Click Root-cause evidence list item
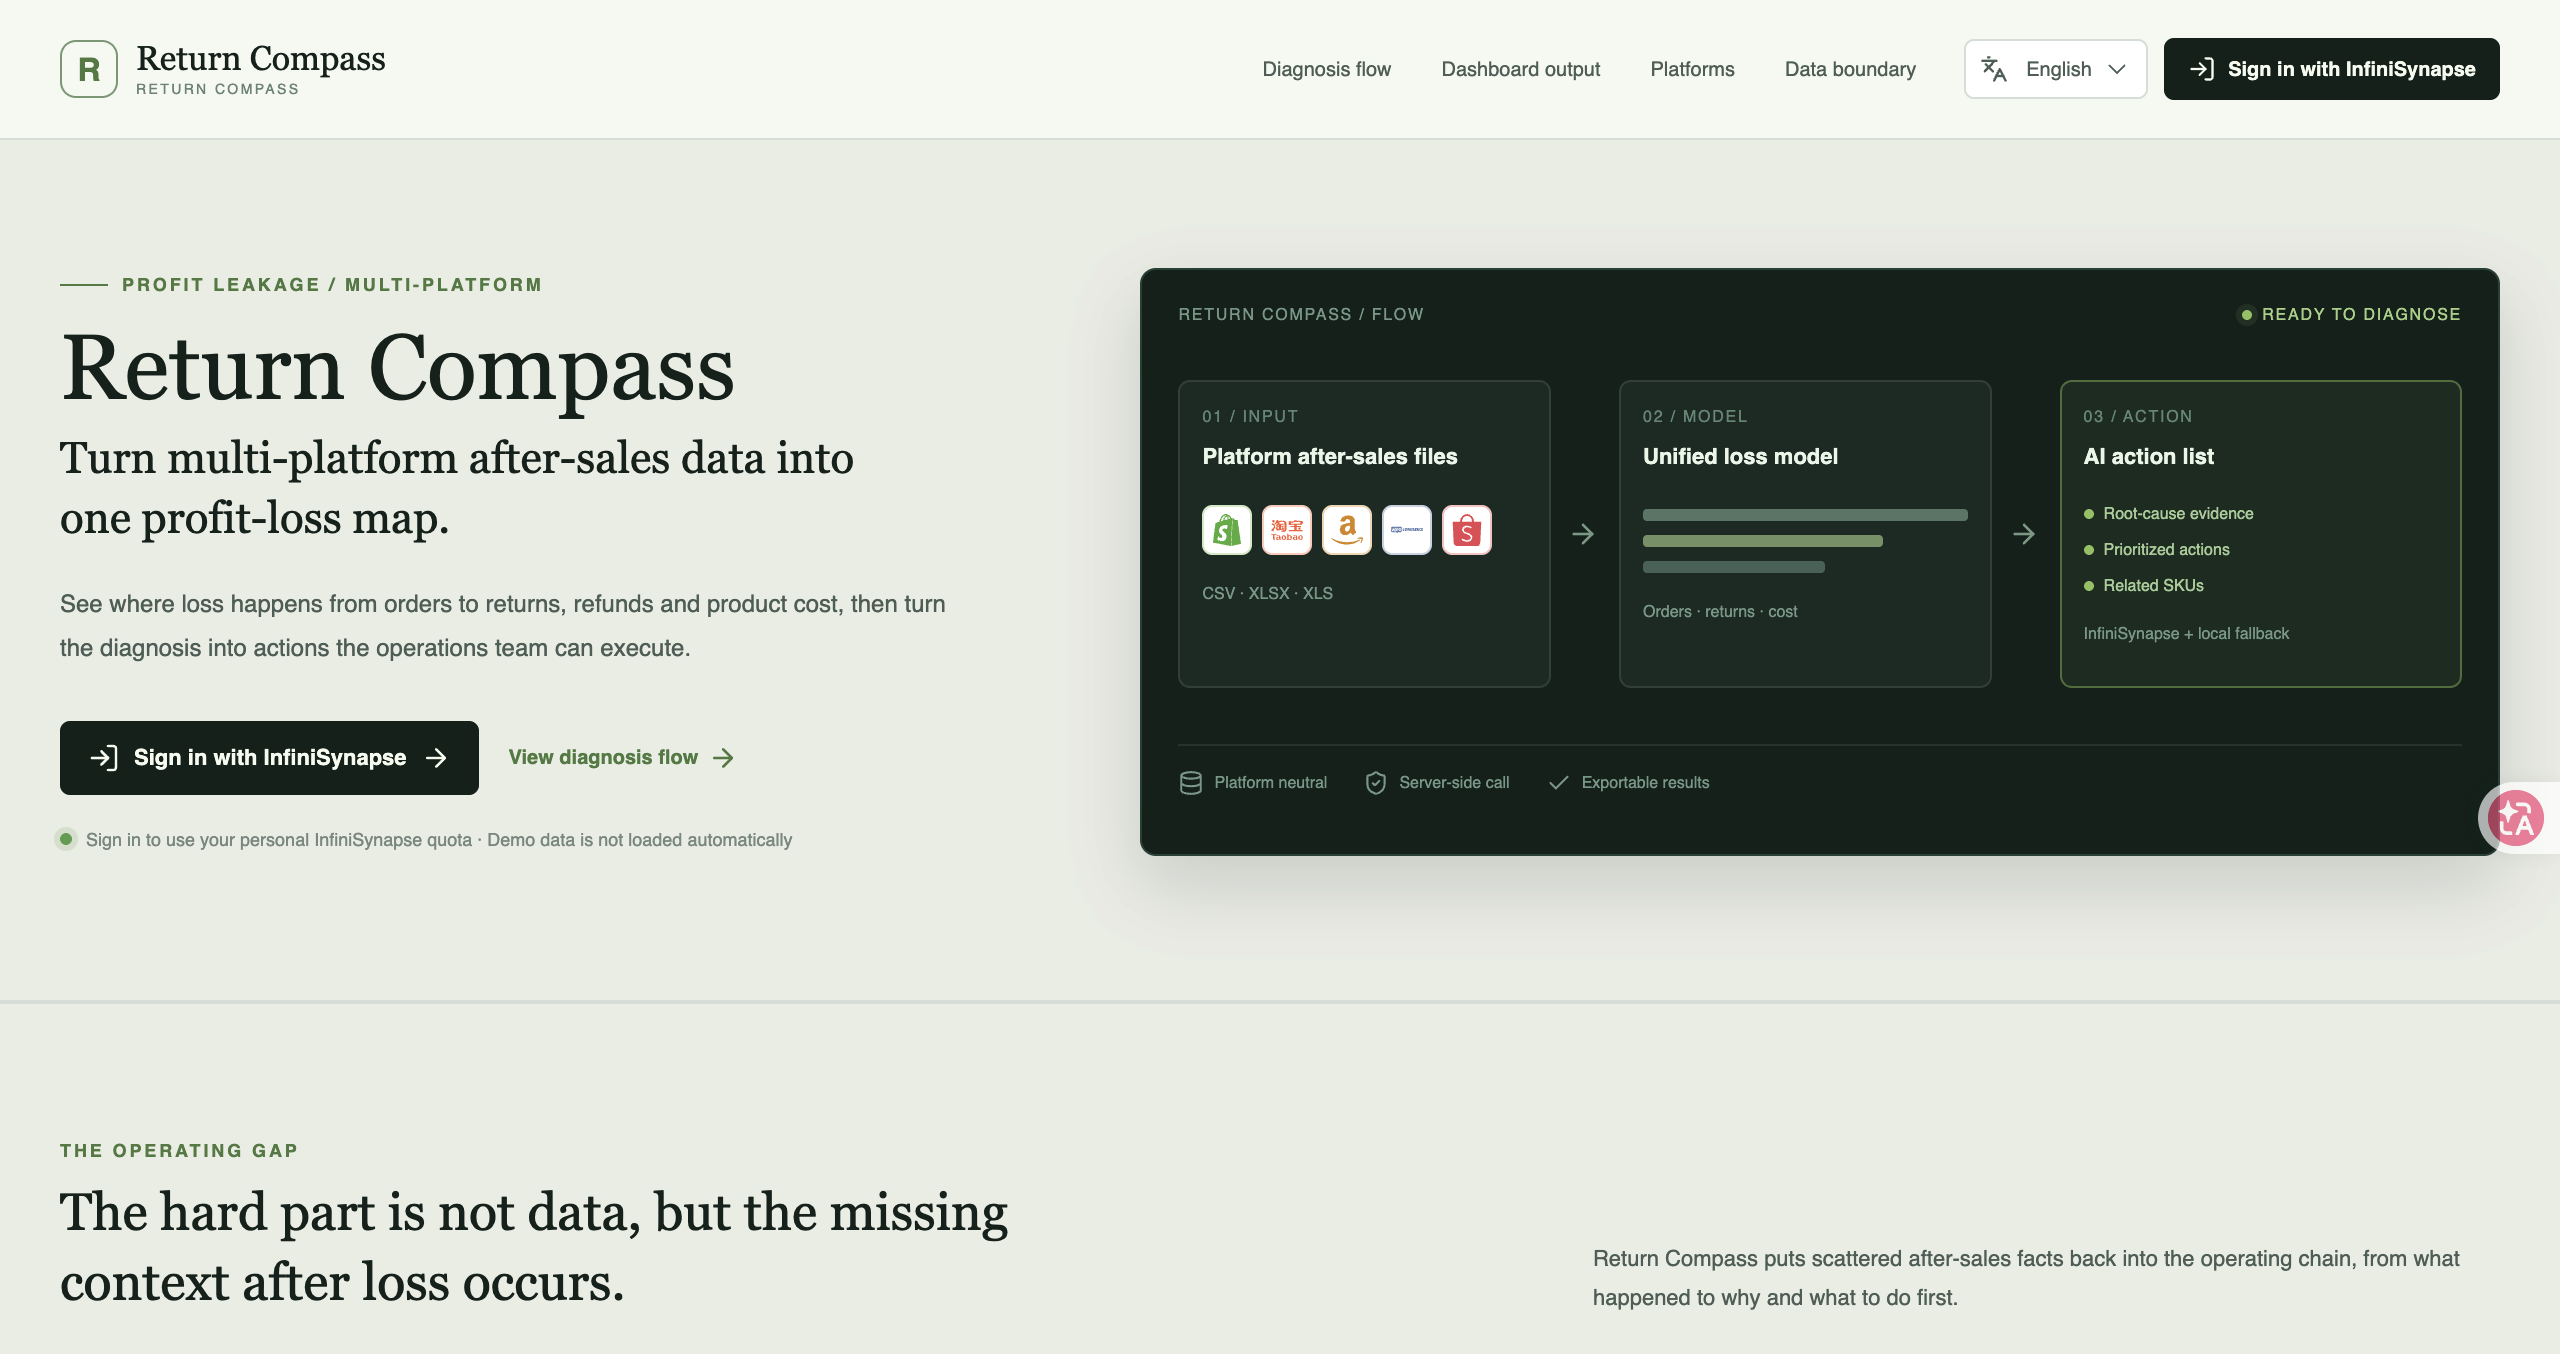The height and width of the screenshot is (1354, 2560). pyautogui.click(x=2168, y=514)
